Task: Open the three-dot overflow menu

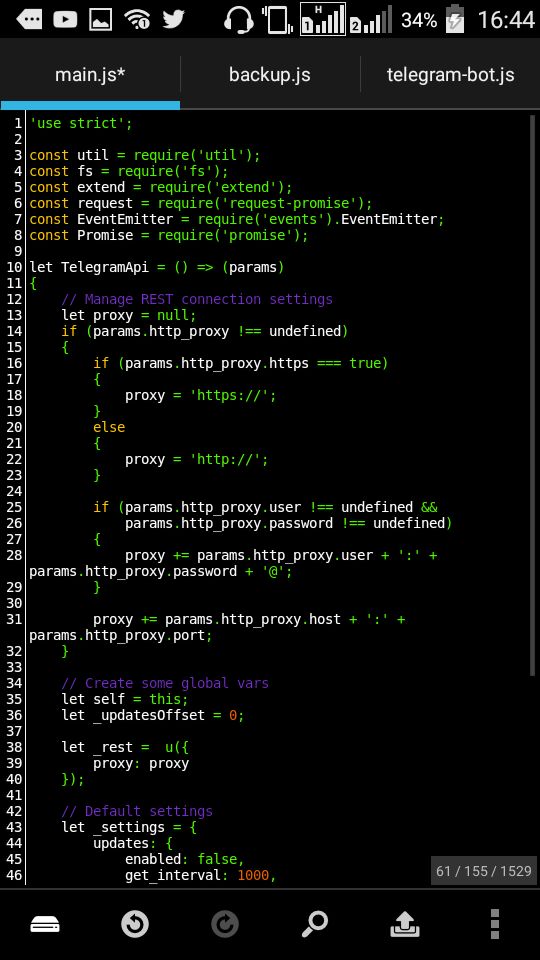Action: (495, 924)
